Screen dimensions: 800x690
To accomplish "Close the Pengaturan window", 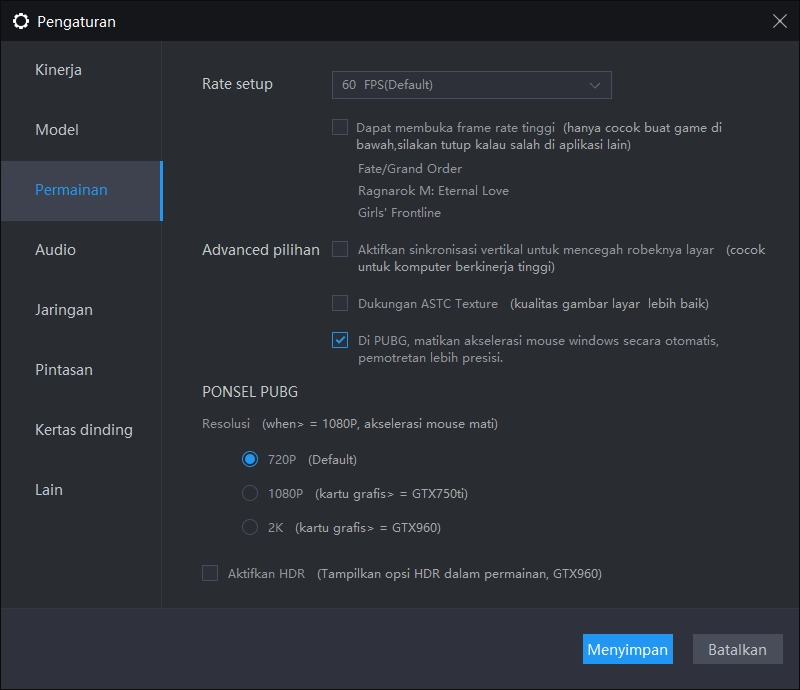I will coord(779,21).
